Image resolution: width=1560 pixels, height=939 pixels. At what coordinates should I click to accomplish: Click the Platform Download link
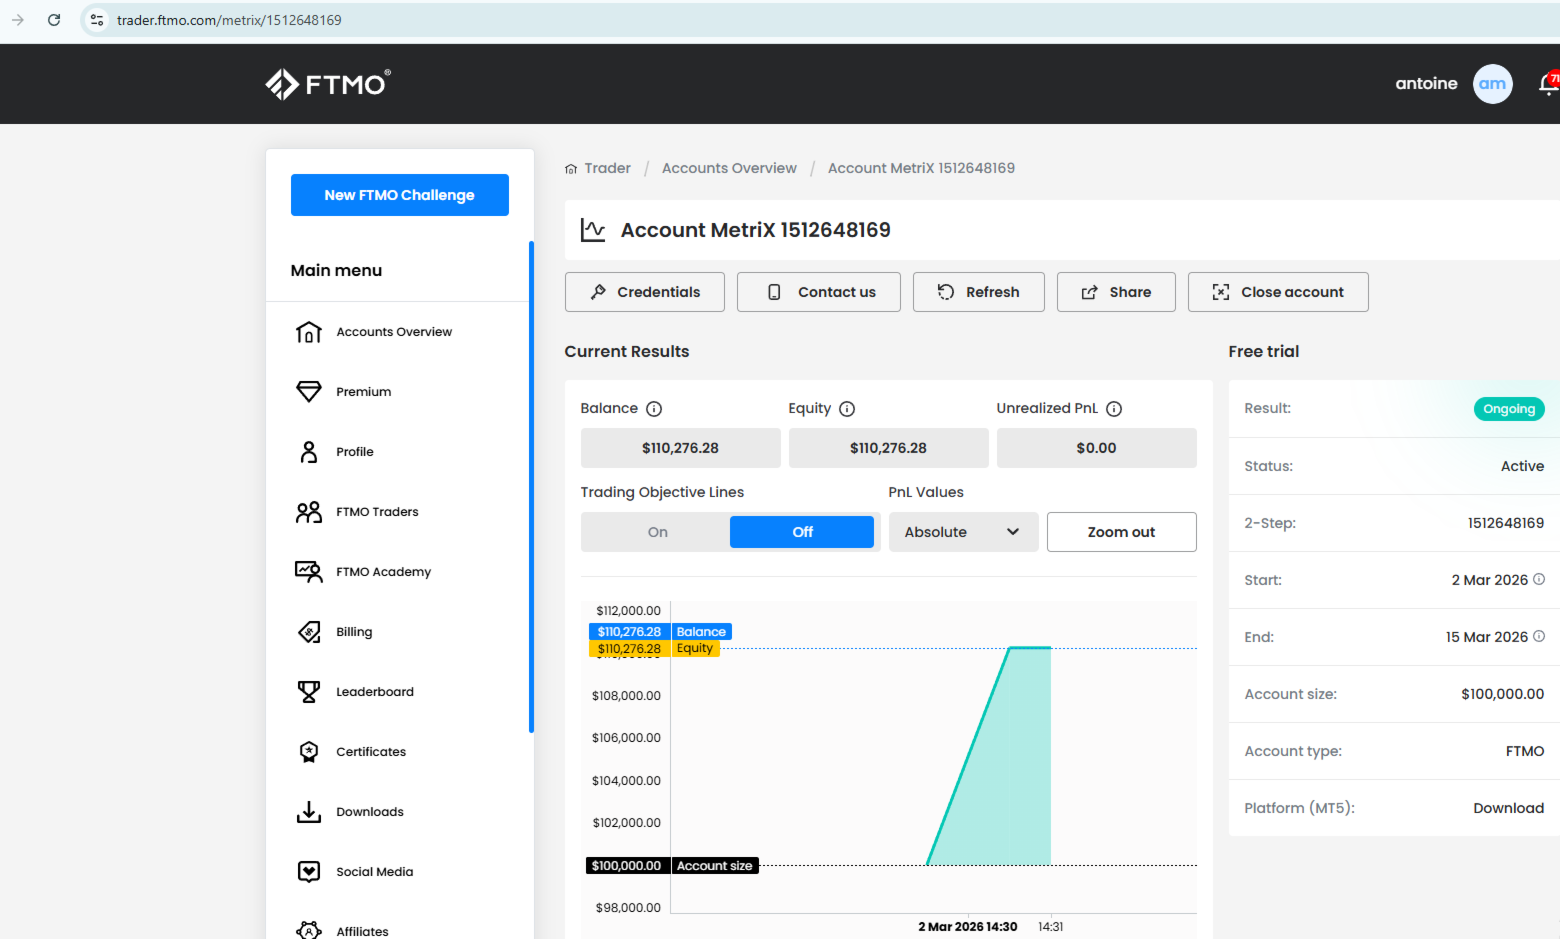coord(1508,808)
